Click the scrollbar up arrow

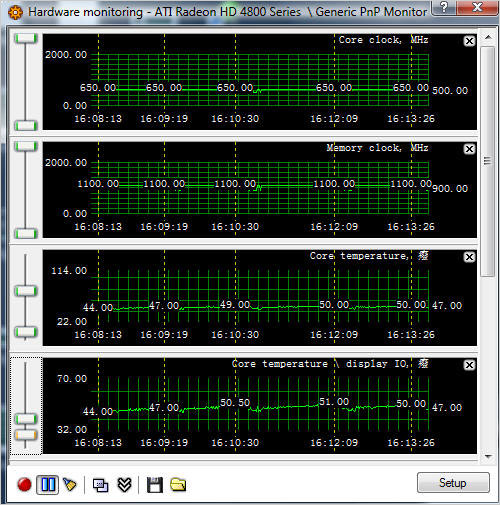coord(488,37)
